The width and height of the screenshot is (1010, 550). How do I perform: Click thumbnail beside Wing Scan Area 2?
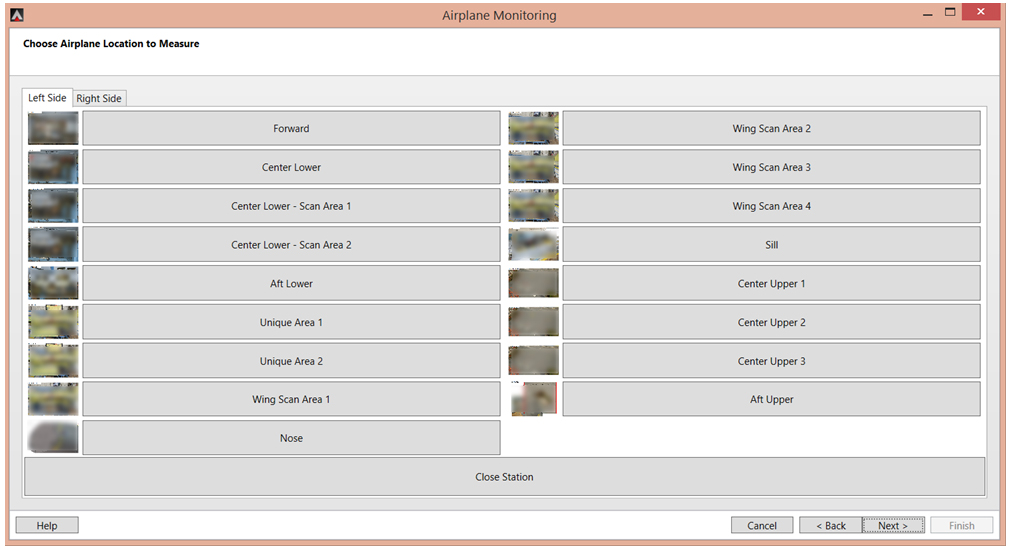pyautogui.click(x=533, y=128)
